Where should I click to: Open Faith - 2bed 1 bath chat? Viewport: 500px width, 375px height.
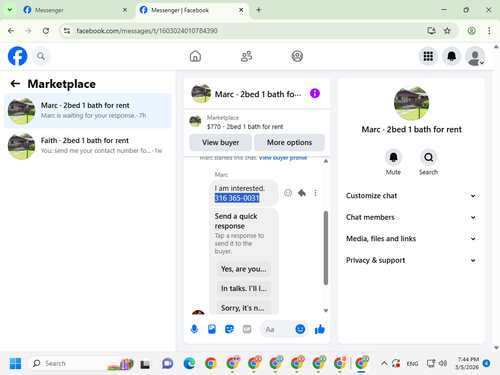pyautogui.click(x=88, y=146)
